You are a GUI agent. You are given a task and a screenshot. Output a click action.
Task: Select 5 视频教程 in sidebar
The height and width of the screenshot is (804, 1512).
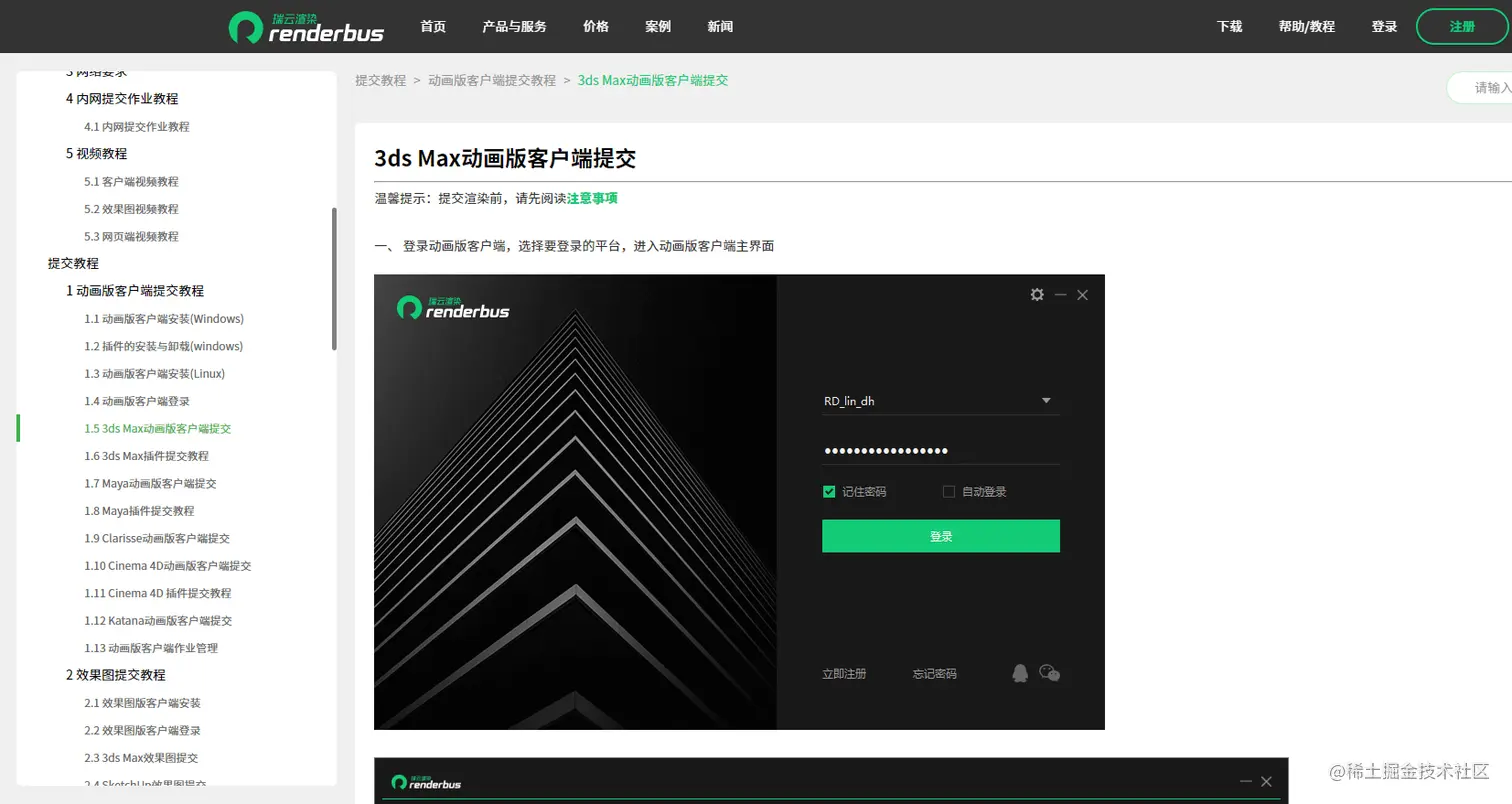pyautogui.click(x=96, y=154)
